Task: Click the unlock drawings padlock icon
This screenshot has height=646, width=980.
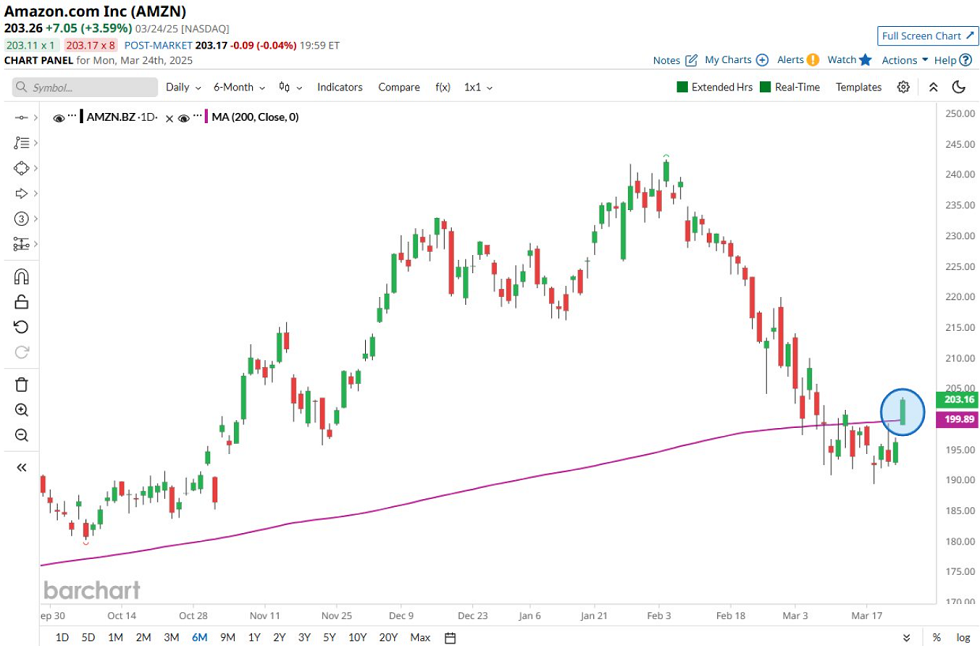Action: click(21, 302)
